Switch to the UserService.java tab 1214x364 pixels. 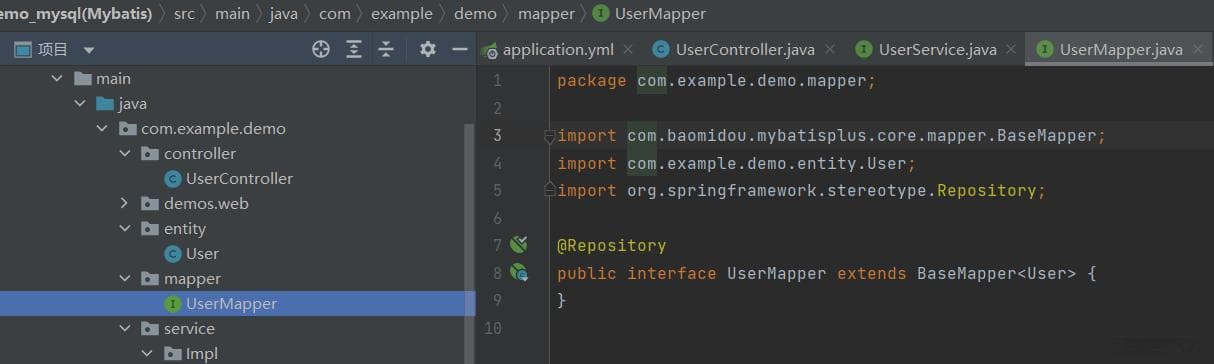(937, 49)
